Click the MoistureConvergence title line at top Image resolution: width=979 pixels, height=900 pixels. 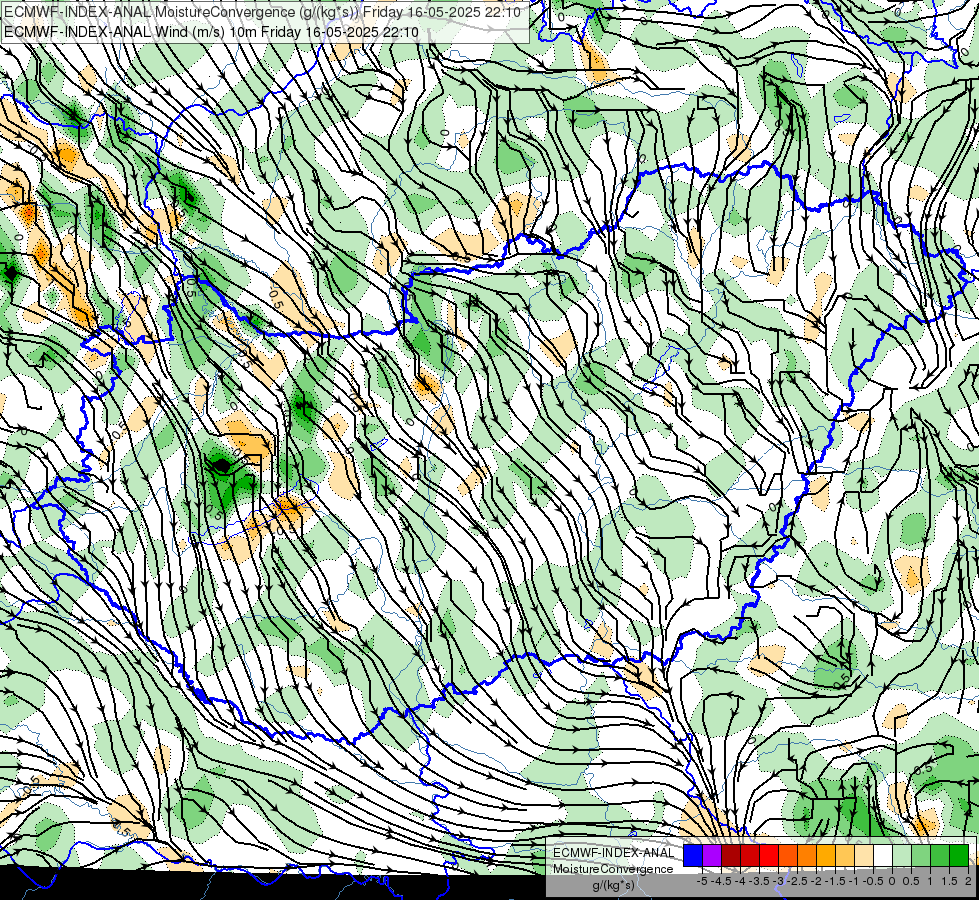point(263,11)
